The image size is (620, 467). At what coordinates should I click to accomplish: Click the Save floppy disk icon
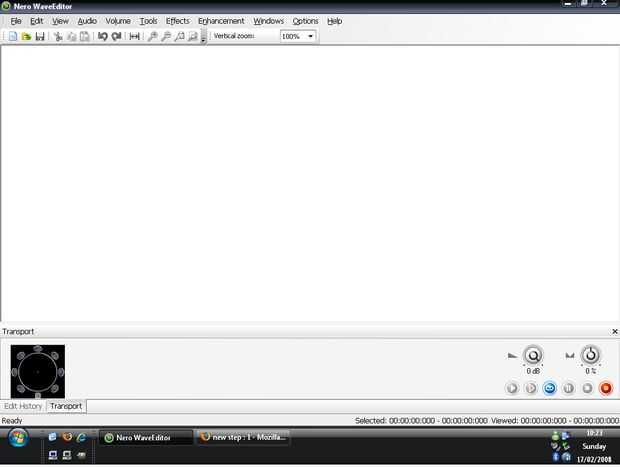[x=40, y=36]
